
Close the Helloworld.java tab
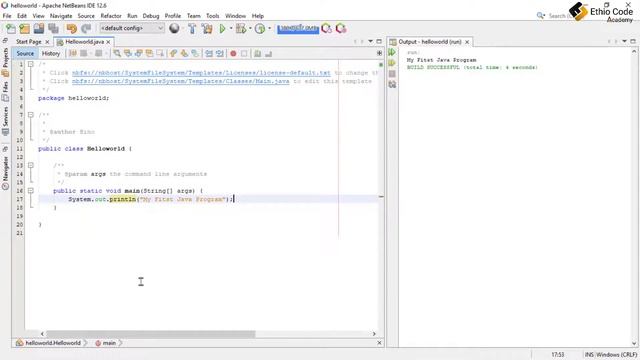[108, 42]
